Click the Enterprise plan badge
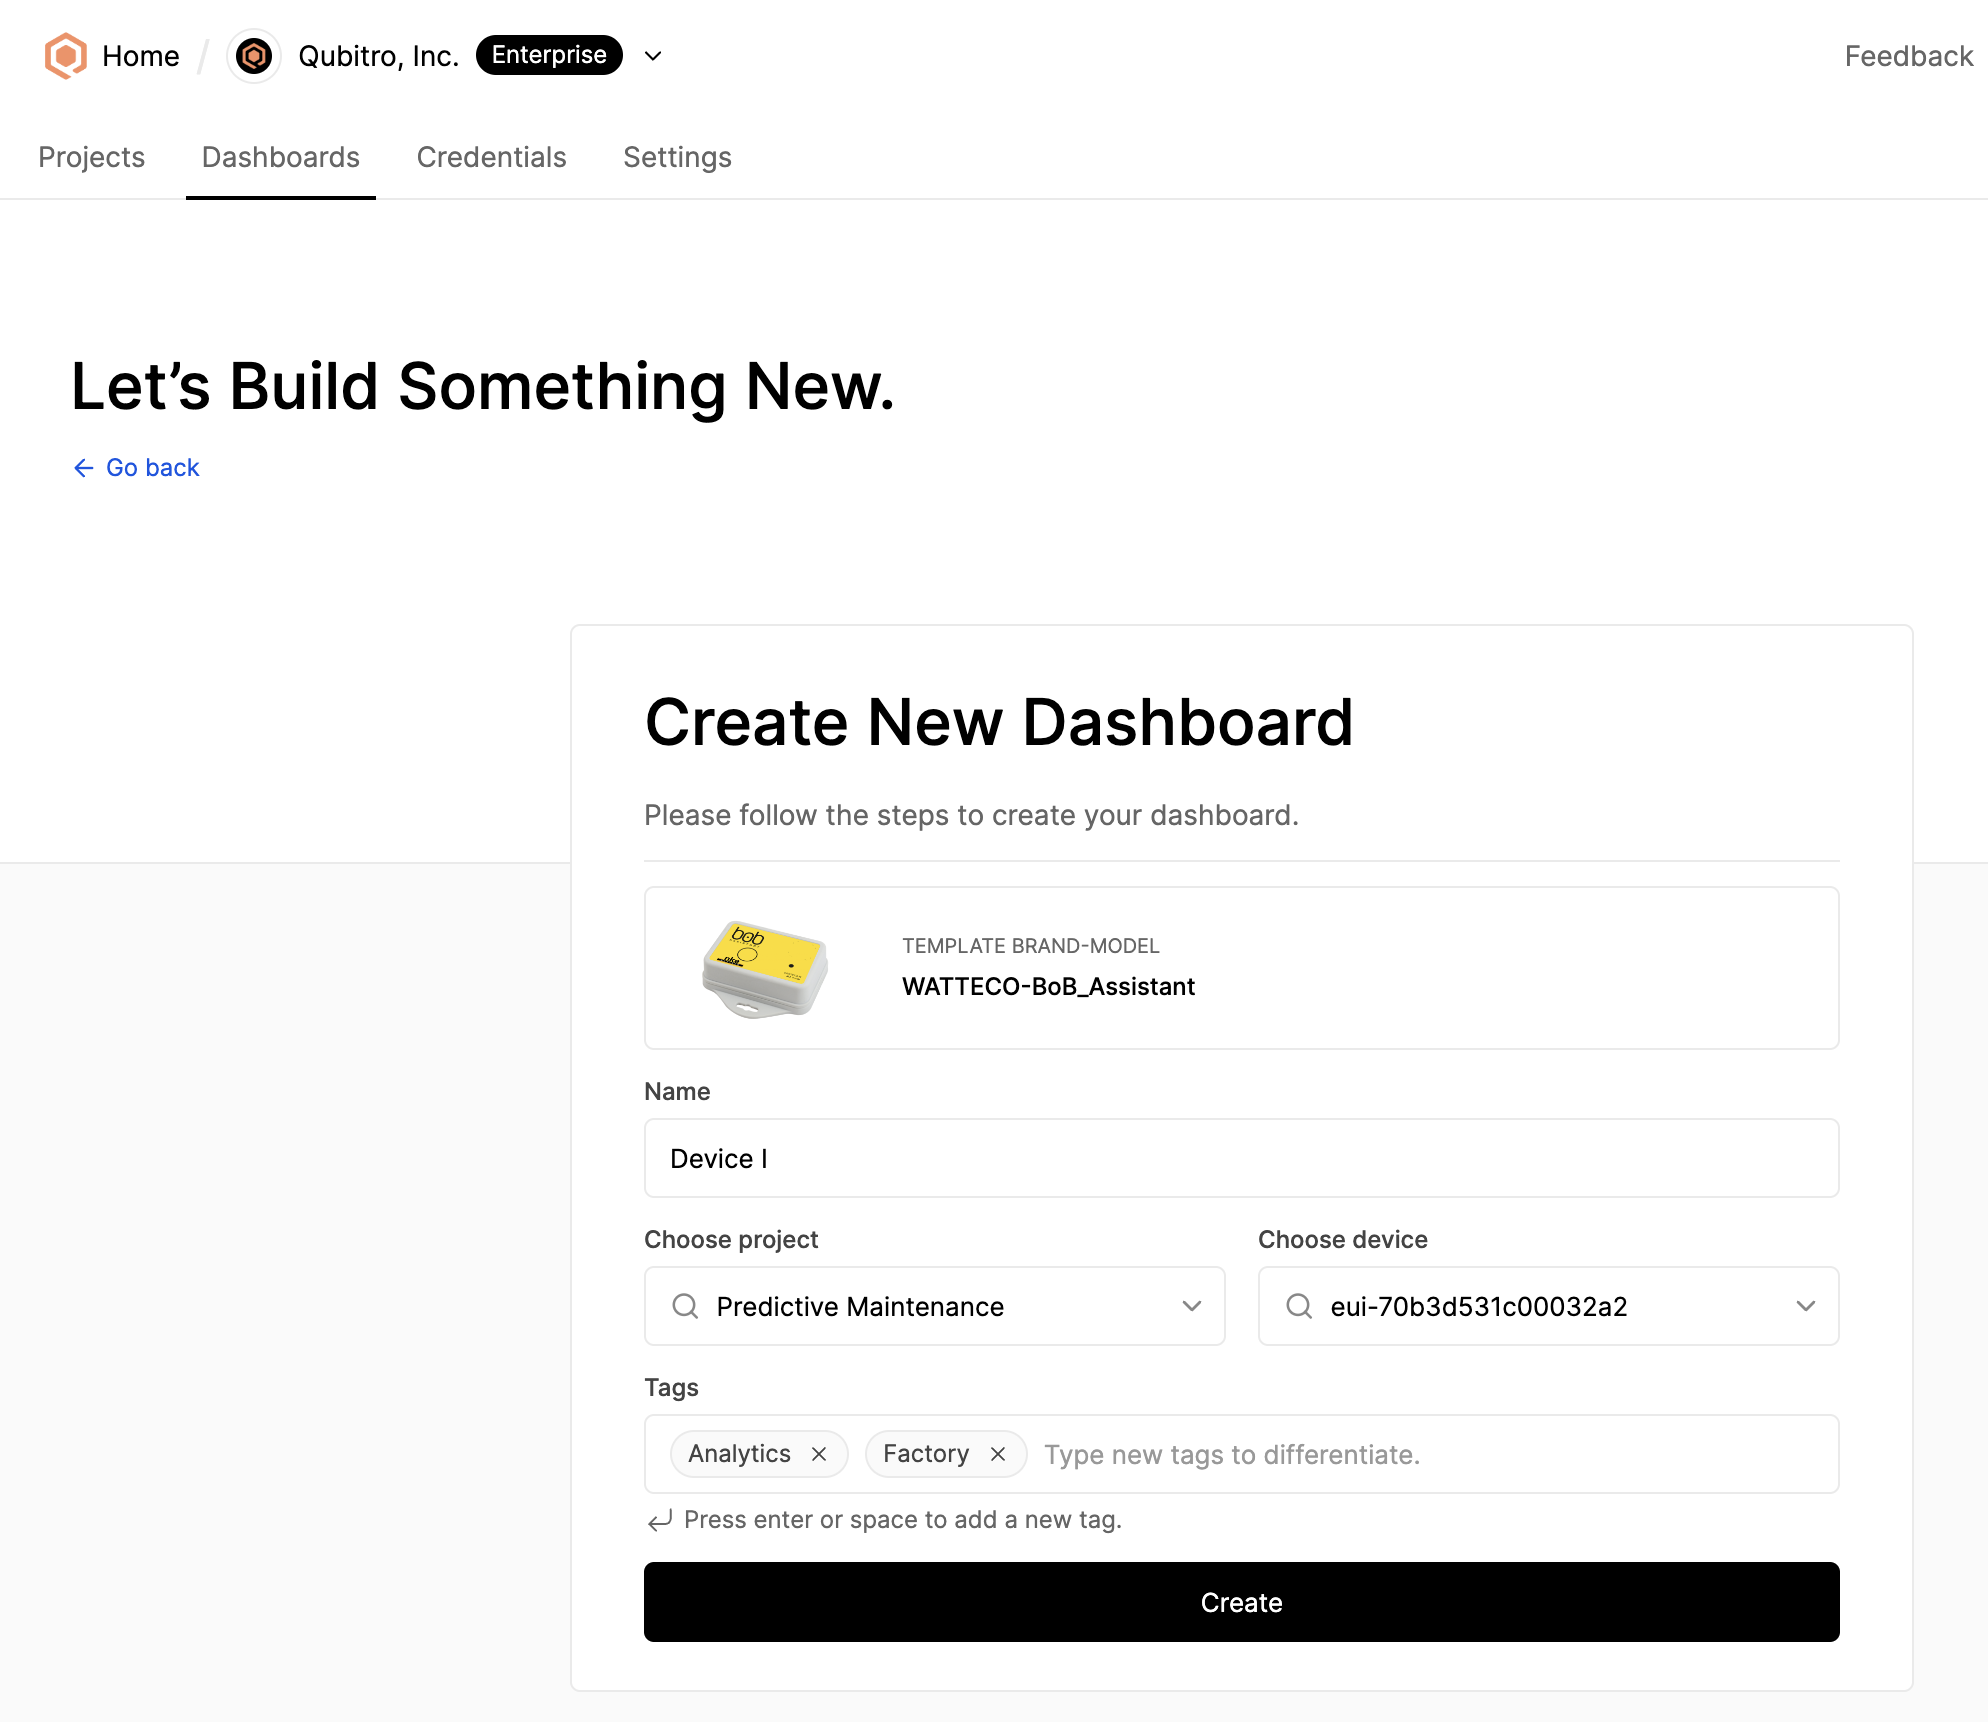 point(548,55)
